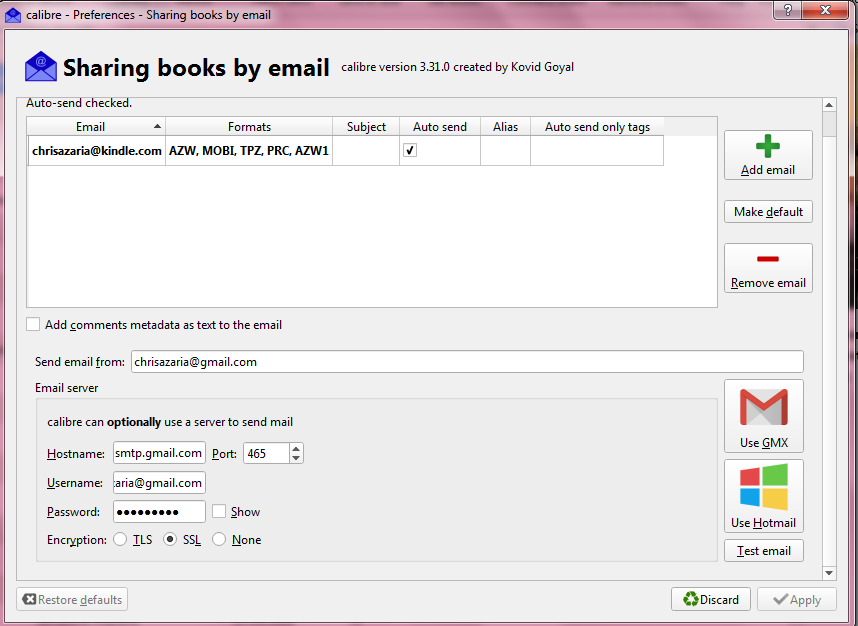
Task: Click the green plus Add email button
Action: pyautogui.click(x=768, y=155)
